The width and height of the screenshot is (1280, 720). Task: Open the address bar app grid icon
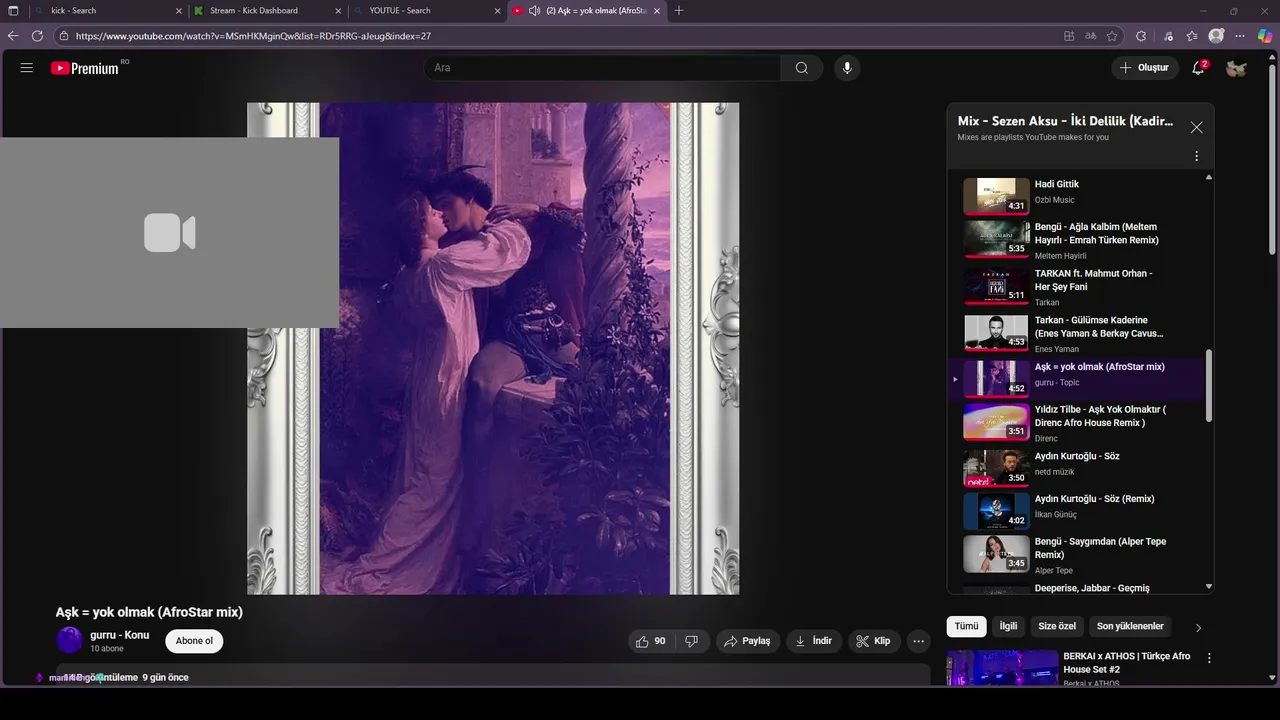(x=1069, y=36)
